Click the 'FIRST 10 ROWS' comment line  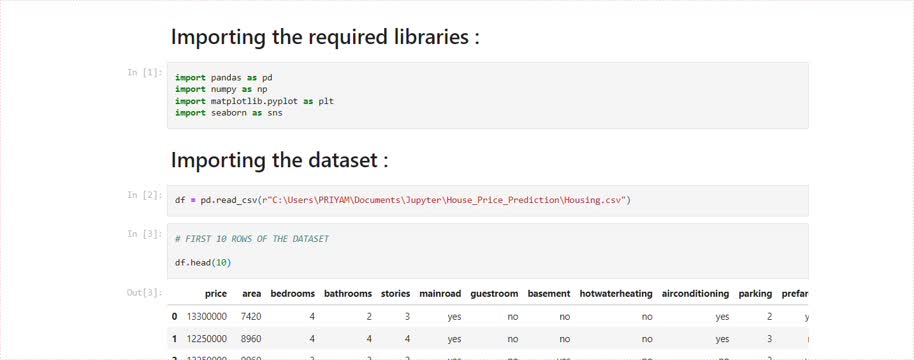[252, 239]
